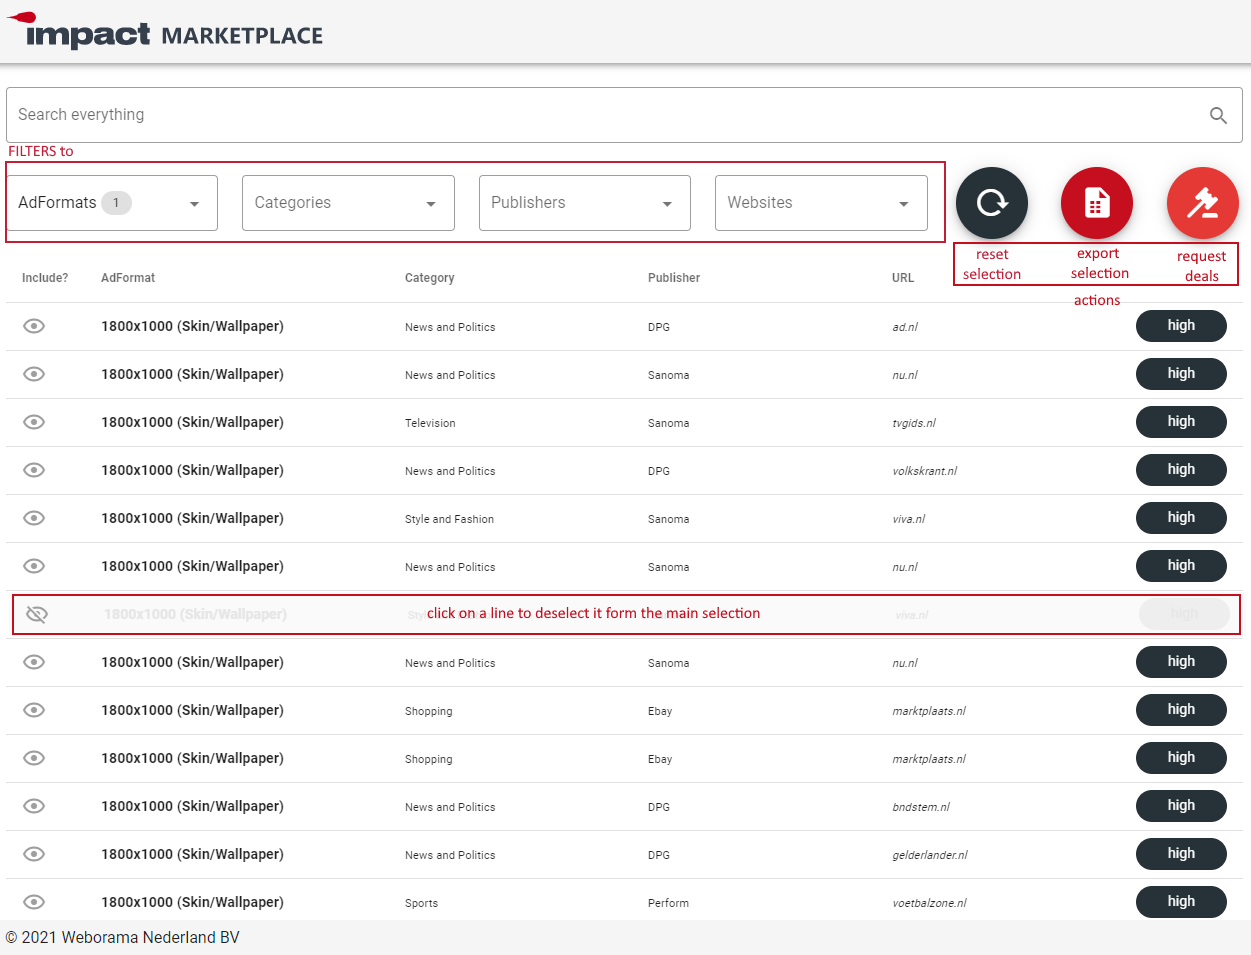Viewport: 1251px width, 955px height.
Task: Open the AdFormats filter dropdown
Action: coord(112,203)
